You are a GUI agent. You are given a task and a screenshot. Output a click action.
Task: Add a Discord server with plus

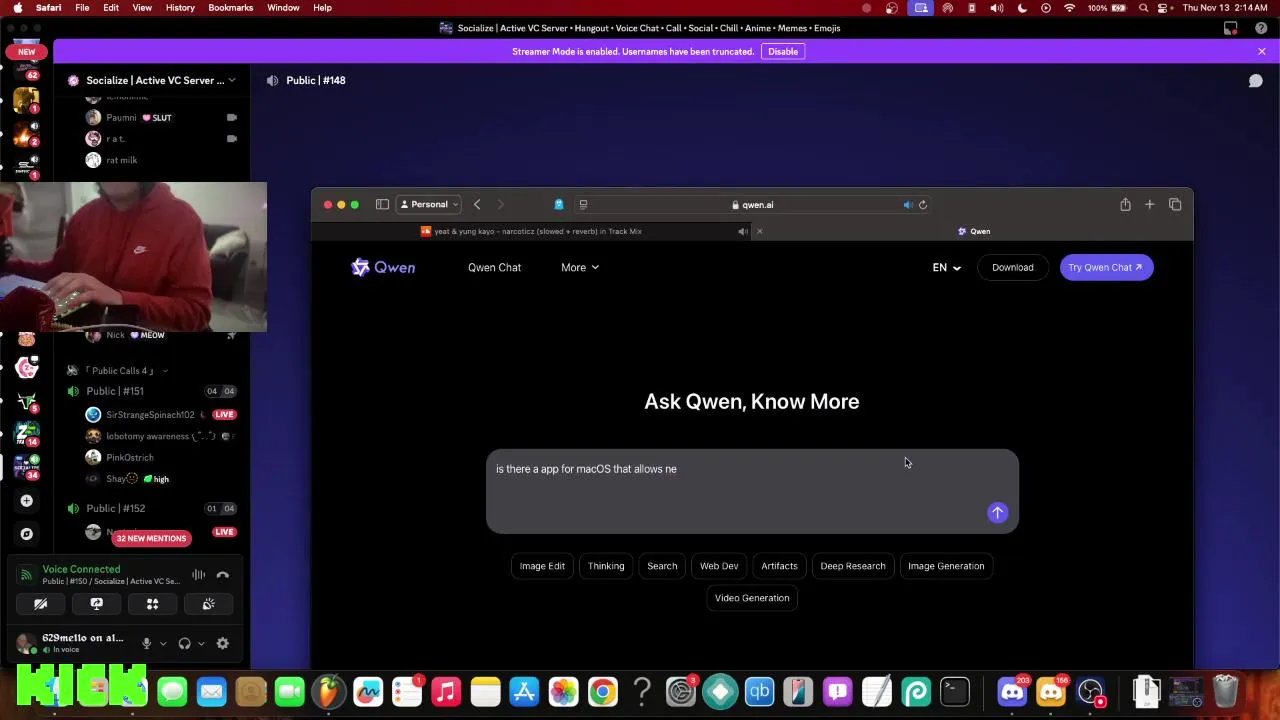(x=27, y=501)
